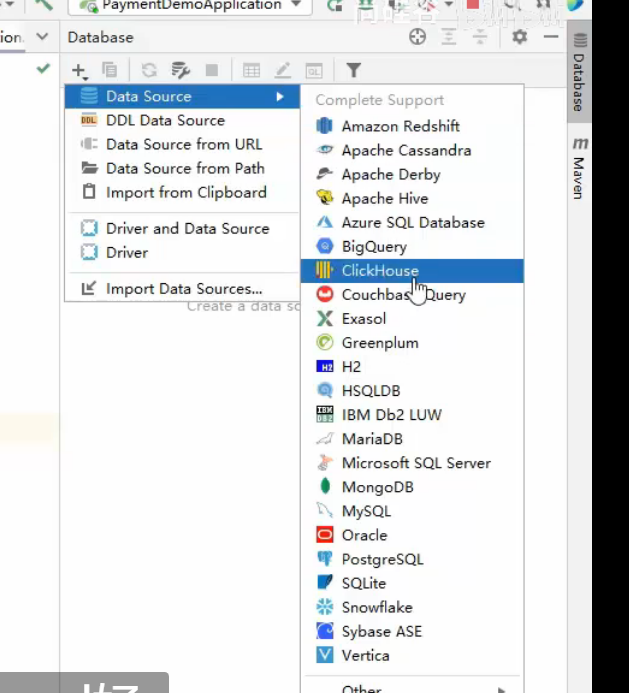Select Azure SQL Database

412,222
